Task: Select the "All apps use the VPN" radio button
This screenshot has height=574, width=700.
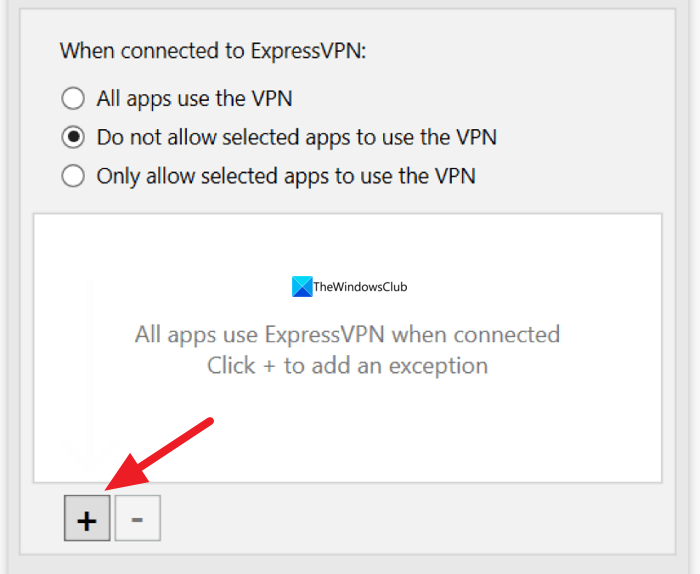Action: (73, 98)
